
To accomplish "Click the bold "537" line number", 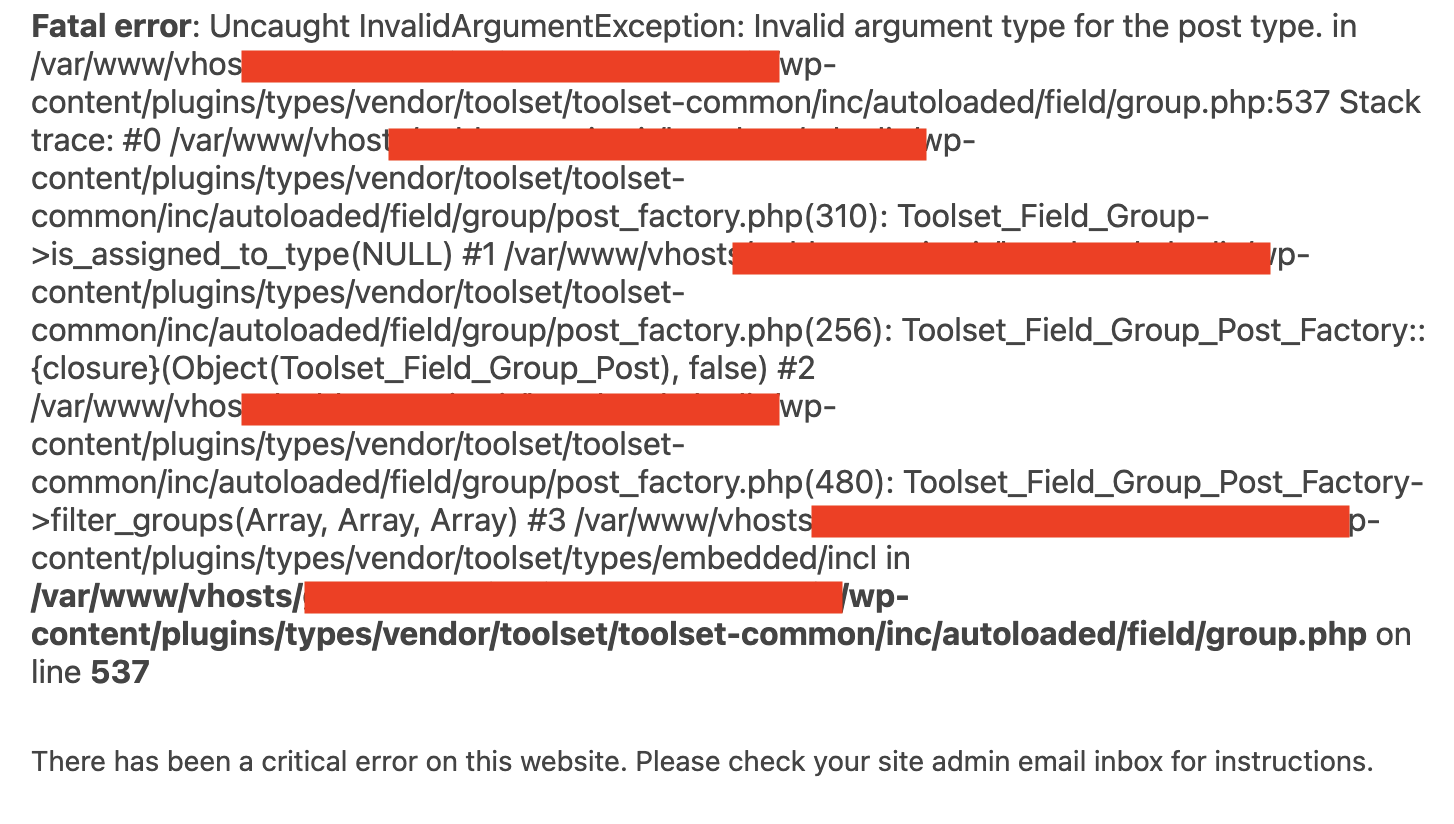I will click(x=120, y=673).
